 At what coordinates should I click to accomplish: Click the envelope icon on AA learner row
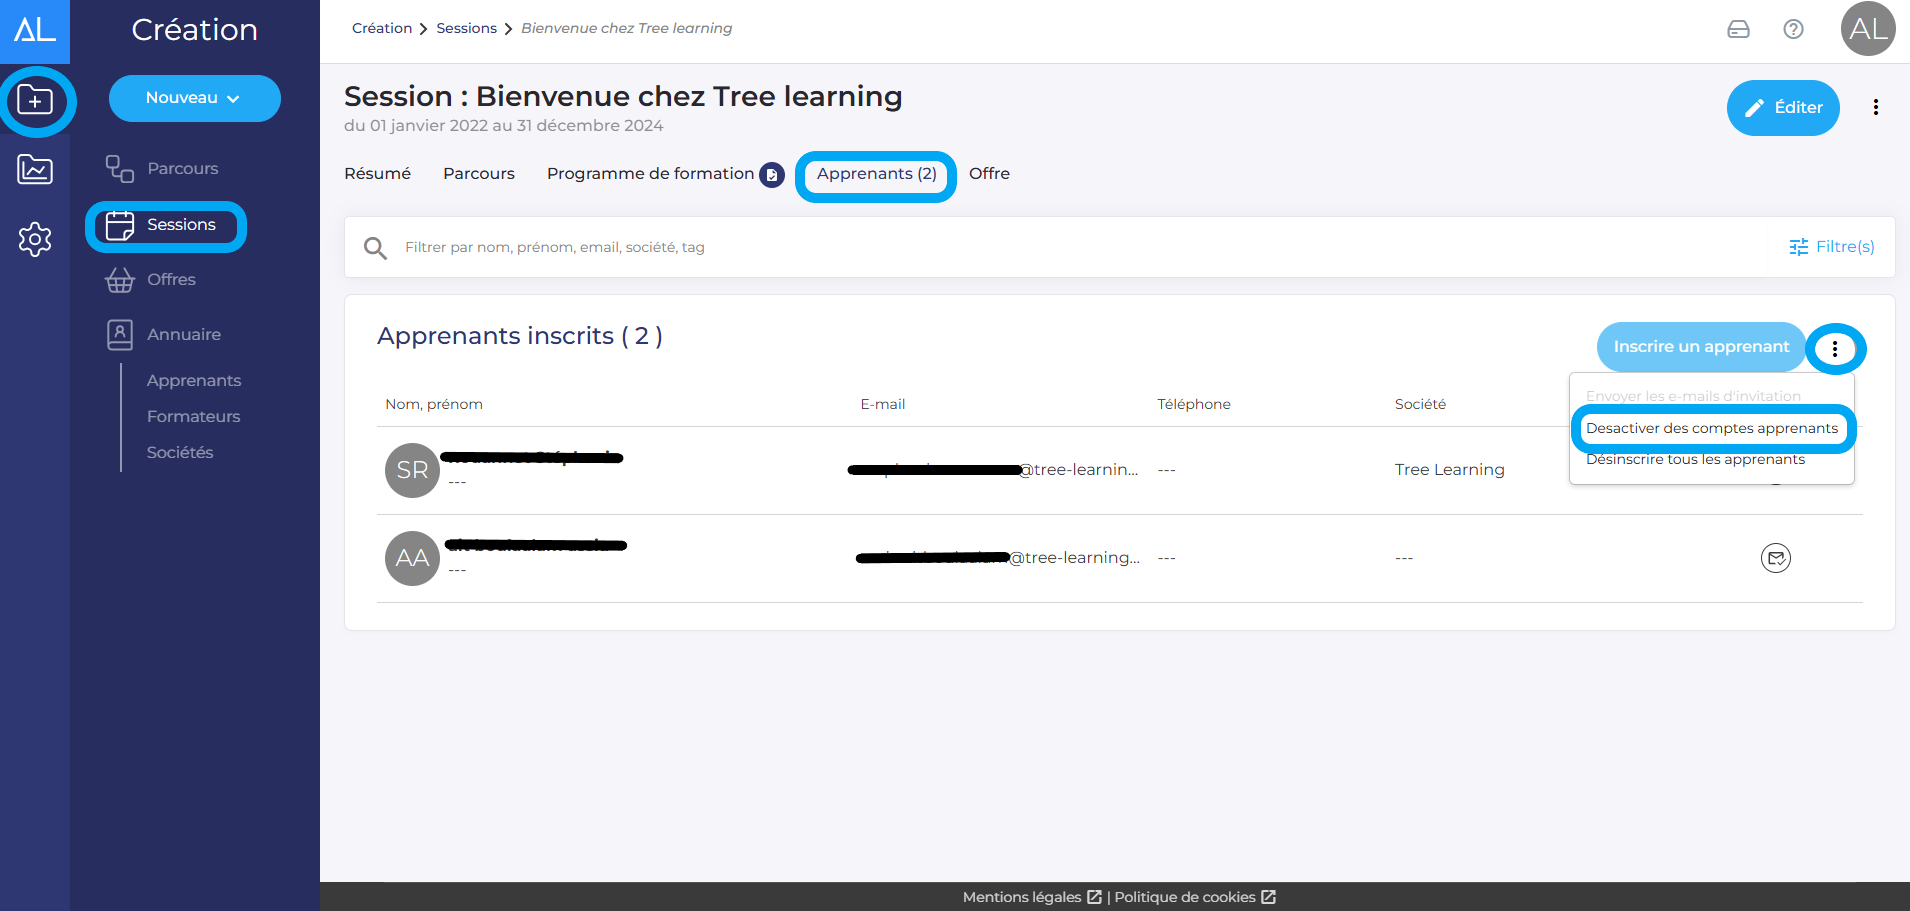[x=1775, y=558]
